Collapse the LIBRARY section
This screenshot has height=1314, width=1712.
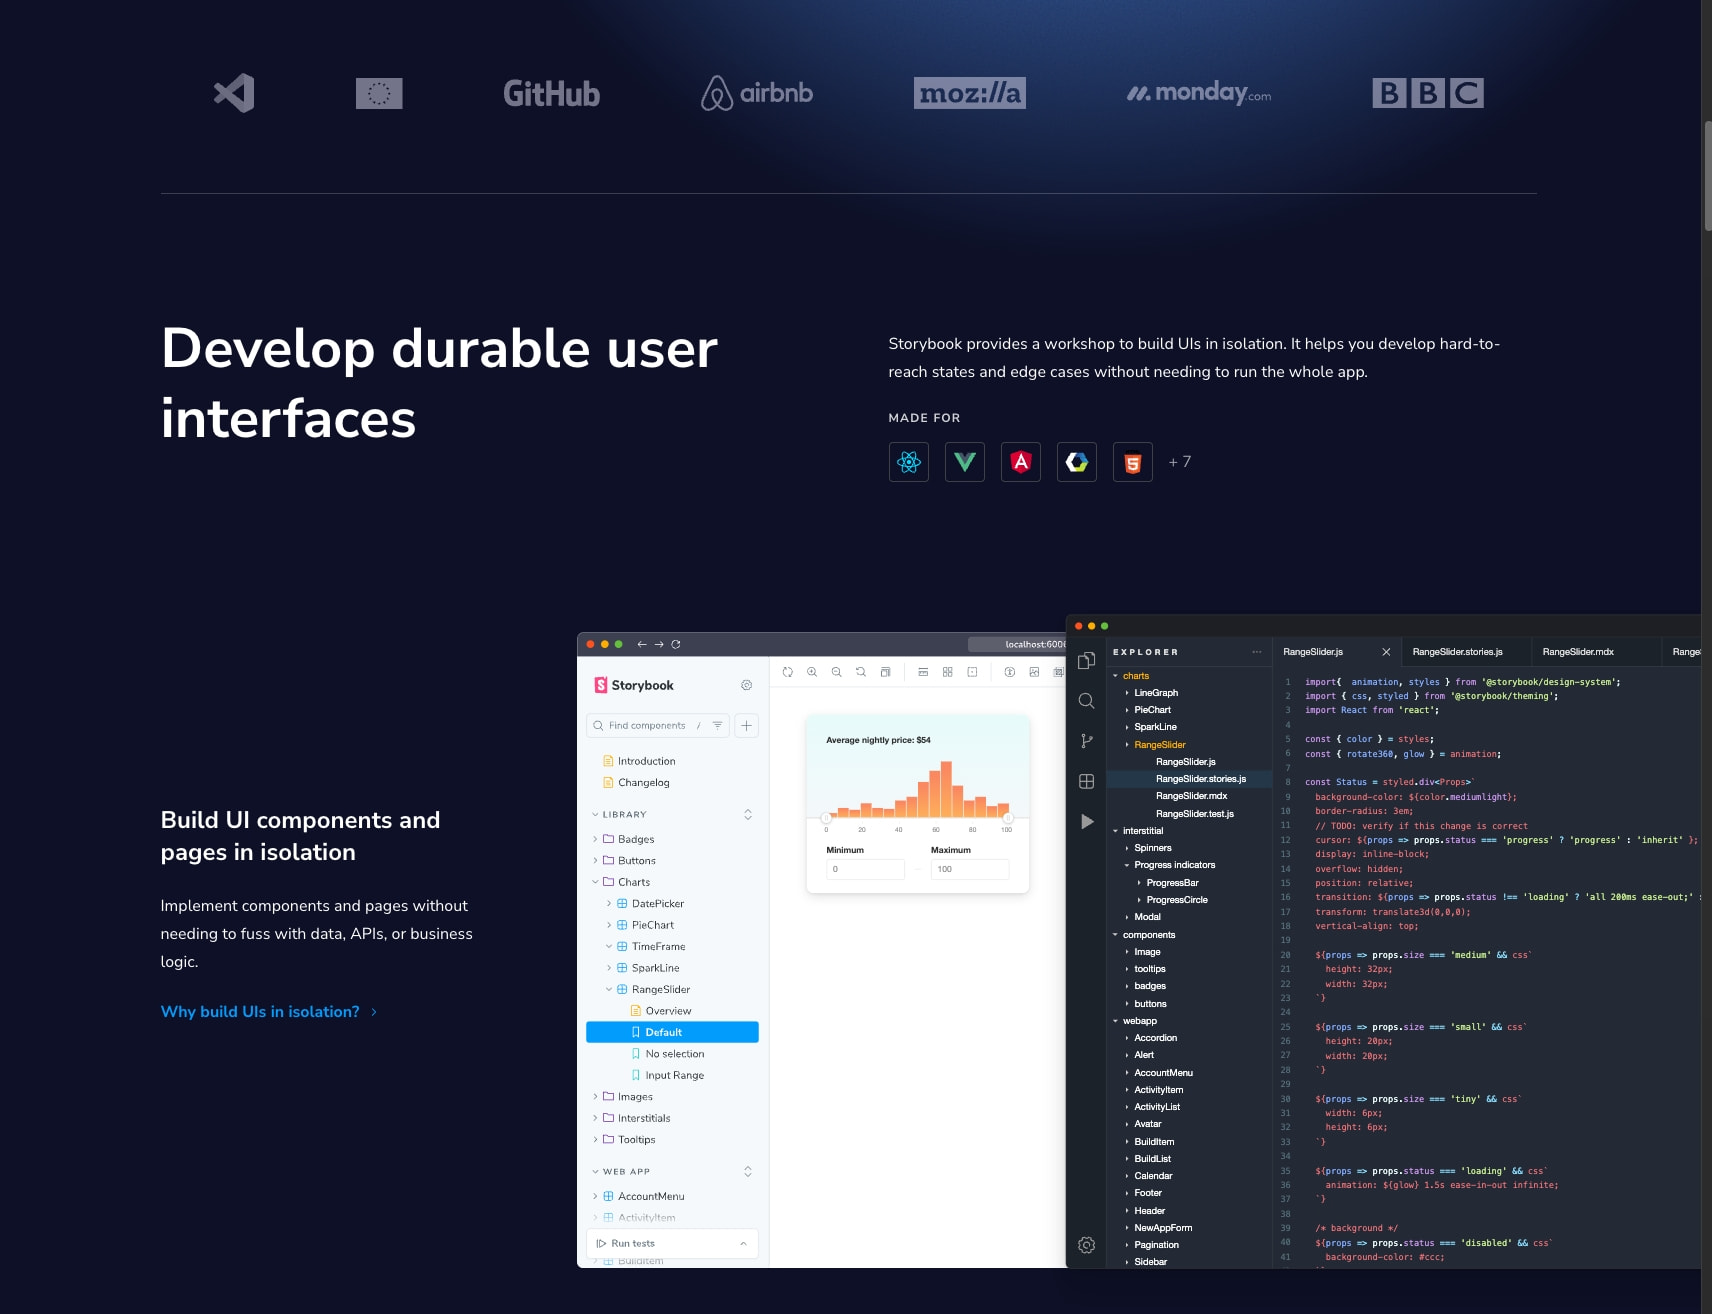pyautogui.click(x=620, y=815)
